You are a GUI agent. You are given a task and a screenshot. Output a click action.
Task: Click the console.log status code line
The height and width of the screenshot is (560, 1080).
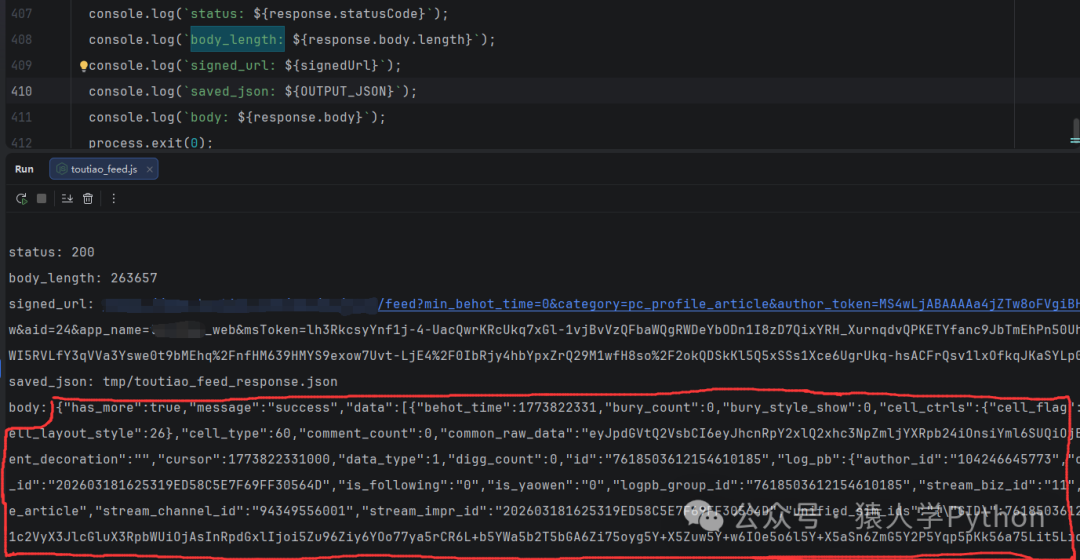[x=268, y=13]
